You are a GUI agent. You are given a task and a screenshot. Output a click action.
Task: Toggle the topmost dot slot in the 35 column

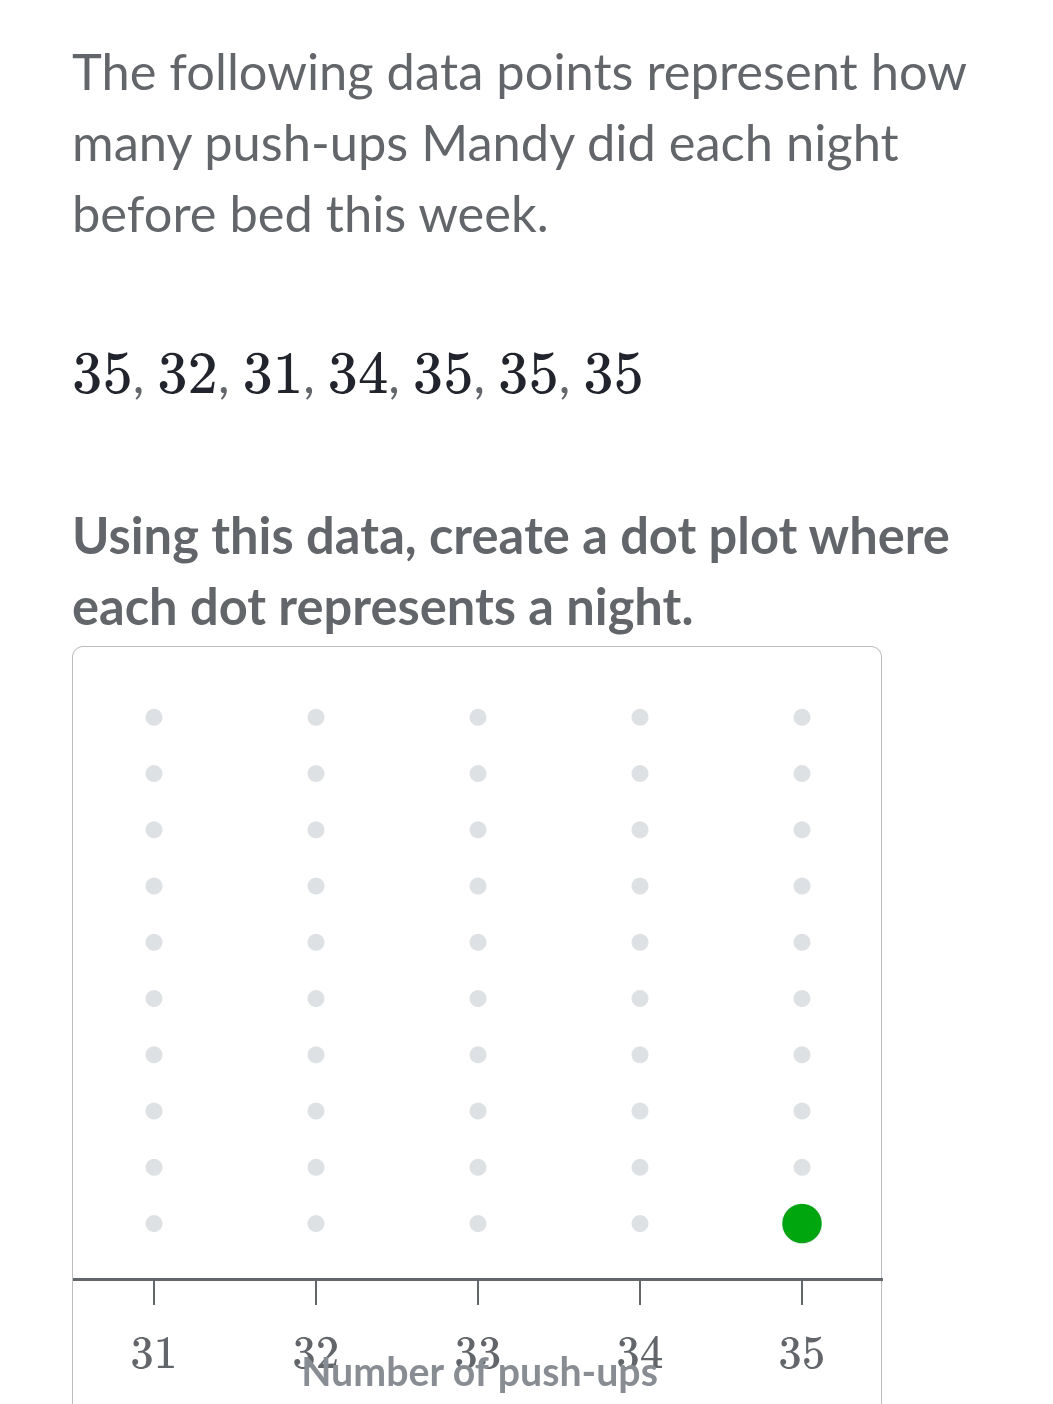801,716
